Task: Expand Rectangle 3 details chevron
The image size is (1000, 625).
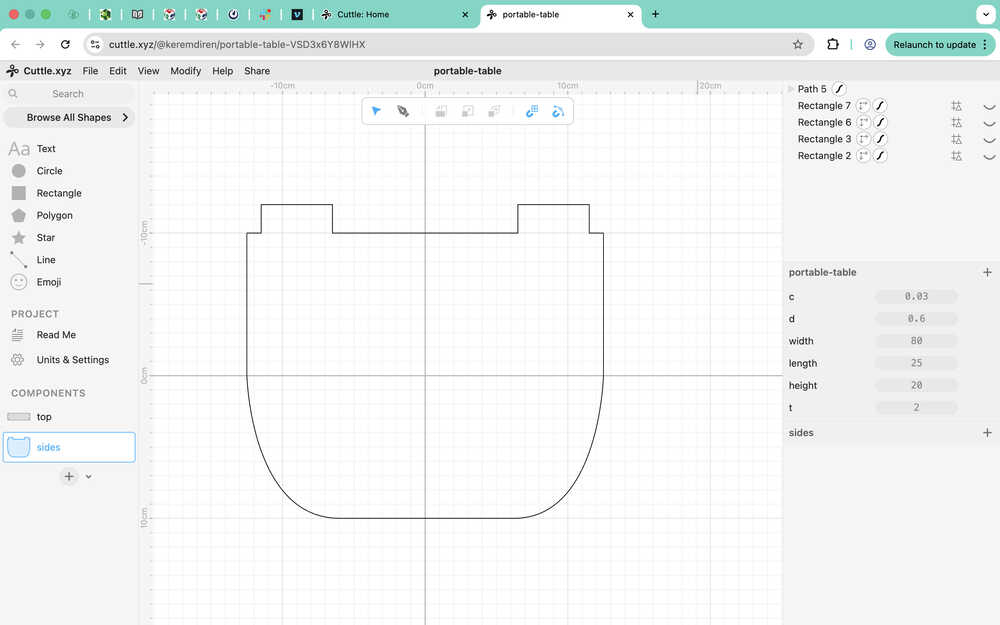Action: 989,140
